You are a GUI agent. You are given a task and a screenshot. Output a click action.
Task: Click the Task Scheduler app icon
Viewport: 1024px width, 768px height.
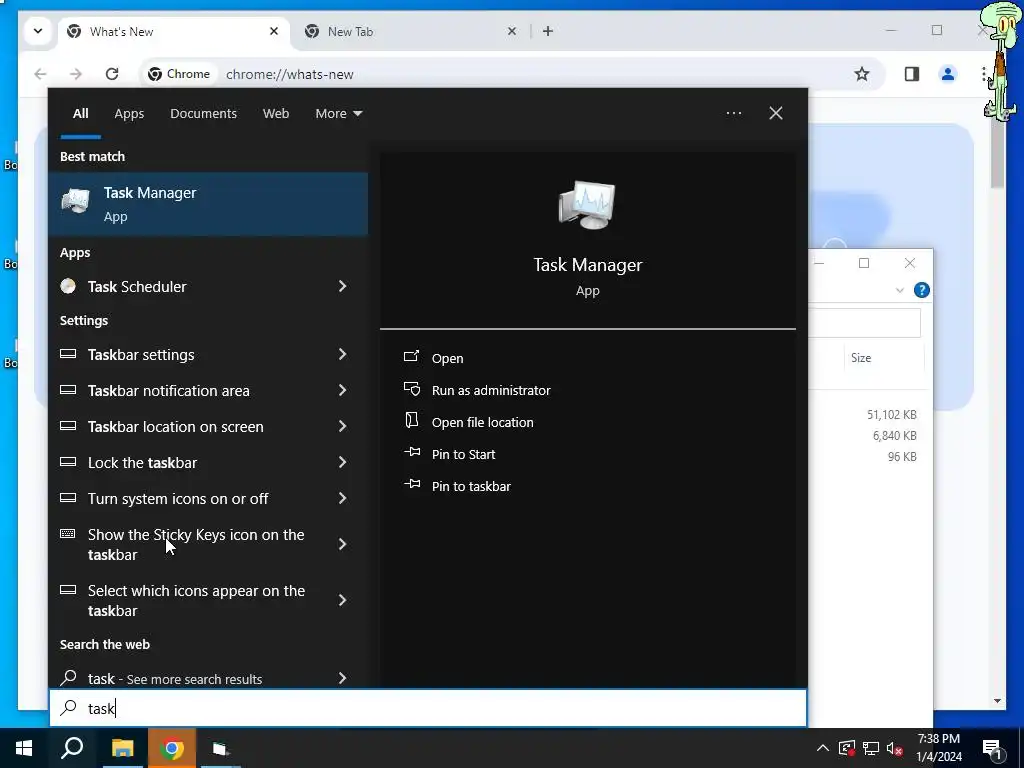pyautogui.click(x=68, y=286)
